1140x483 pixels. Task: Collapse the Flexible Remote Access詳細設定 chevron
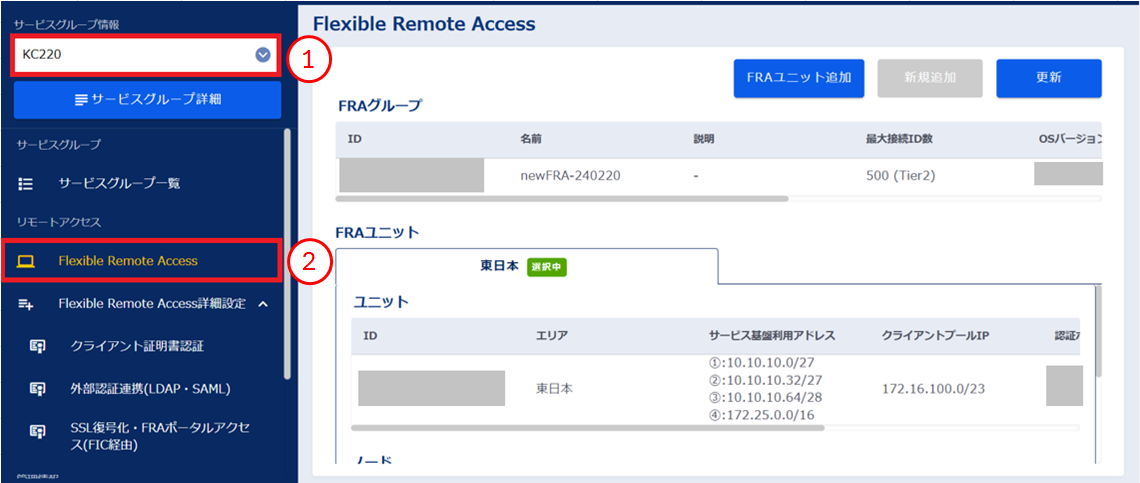[263, 303]
